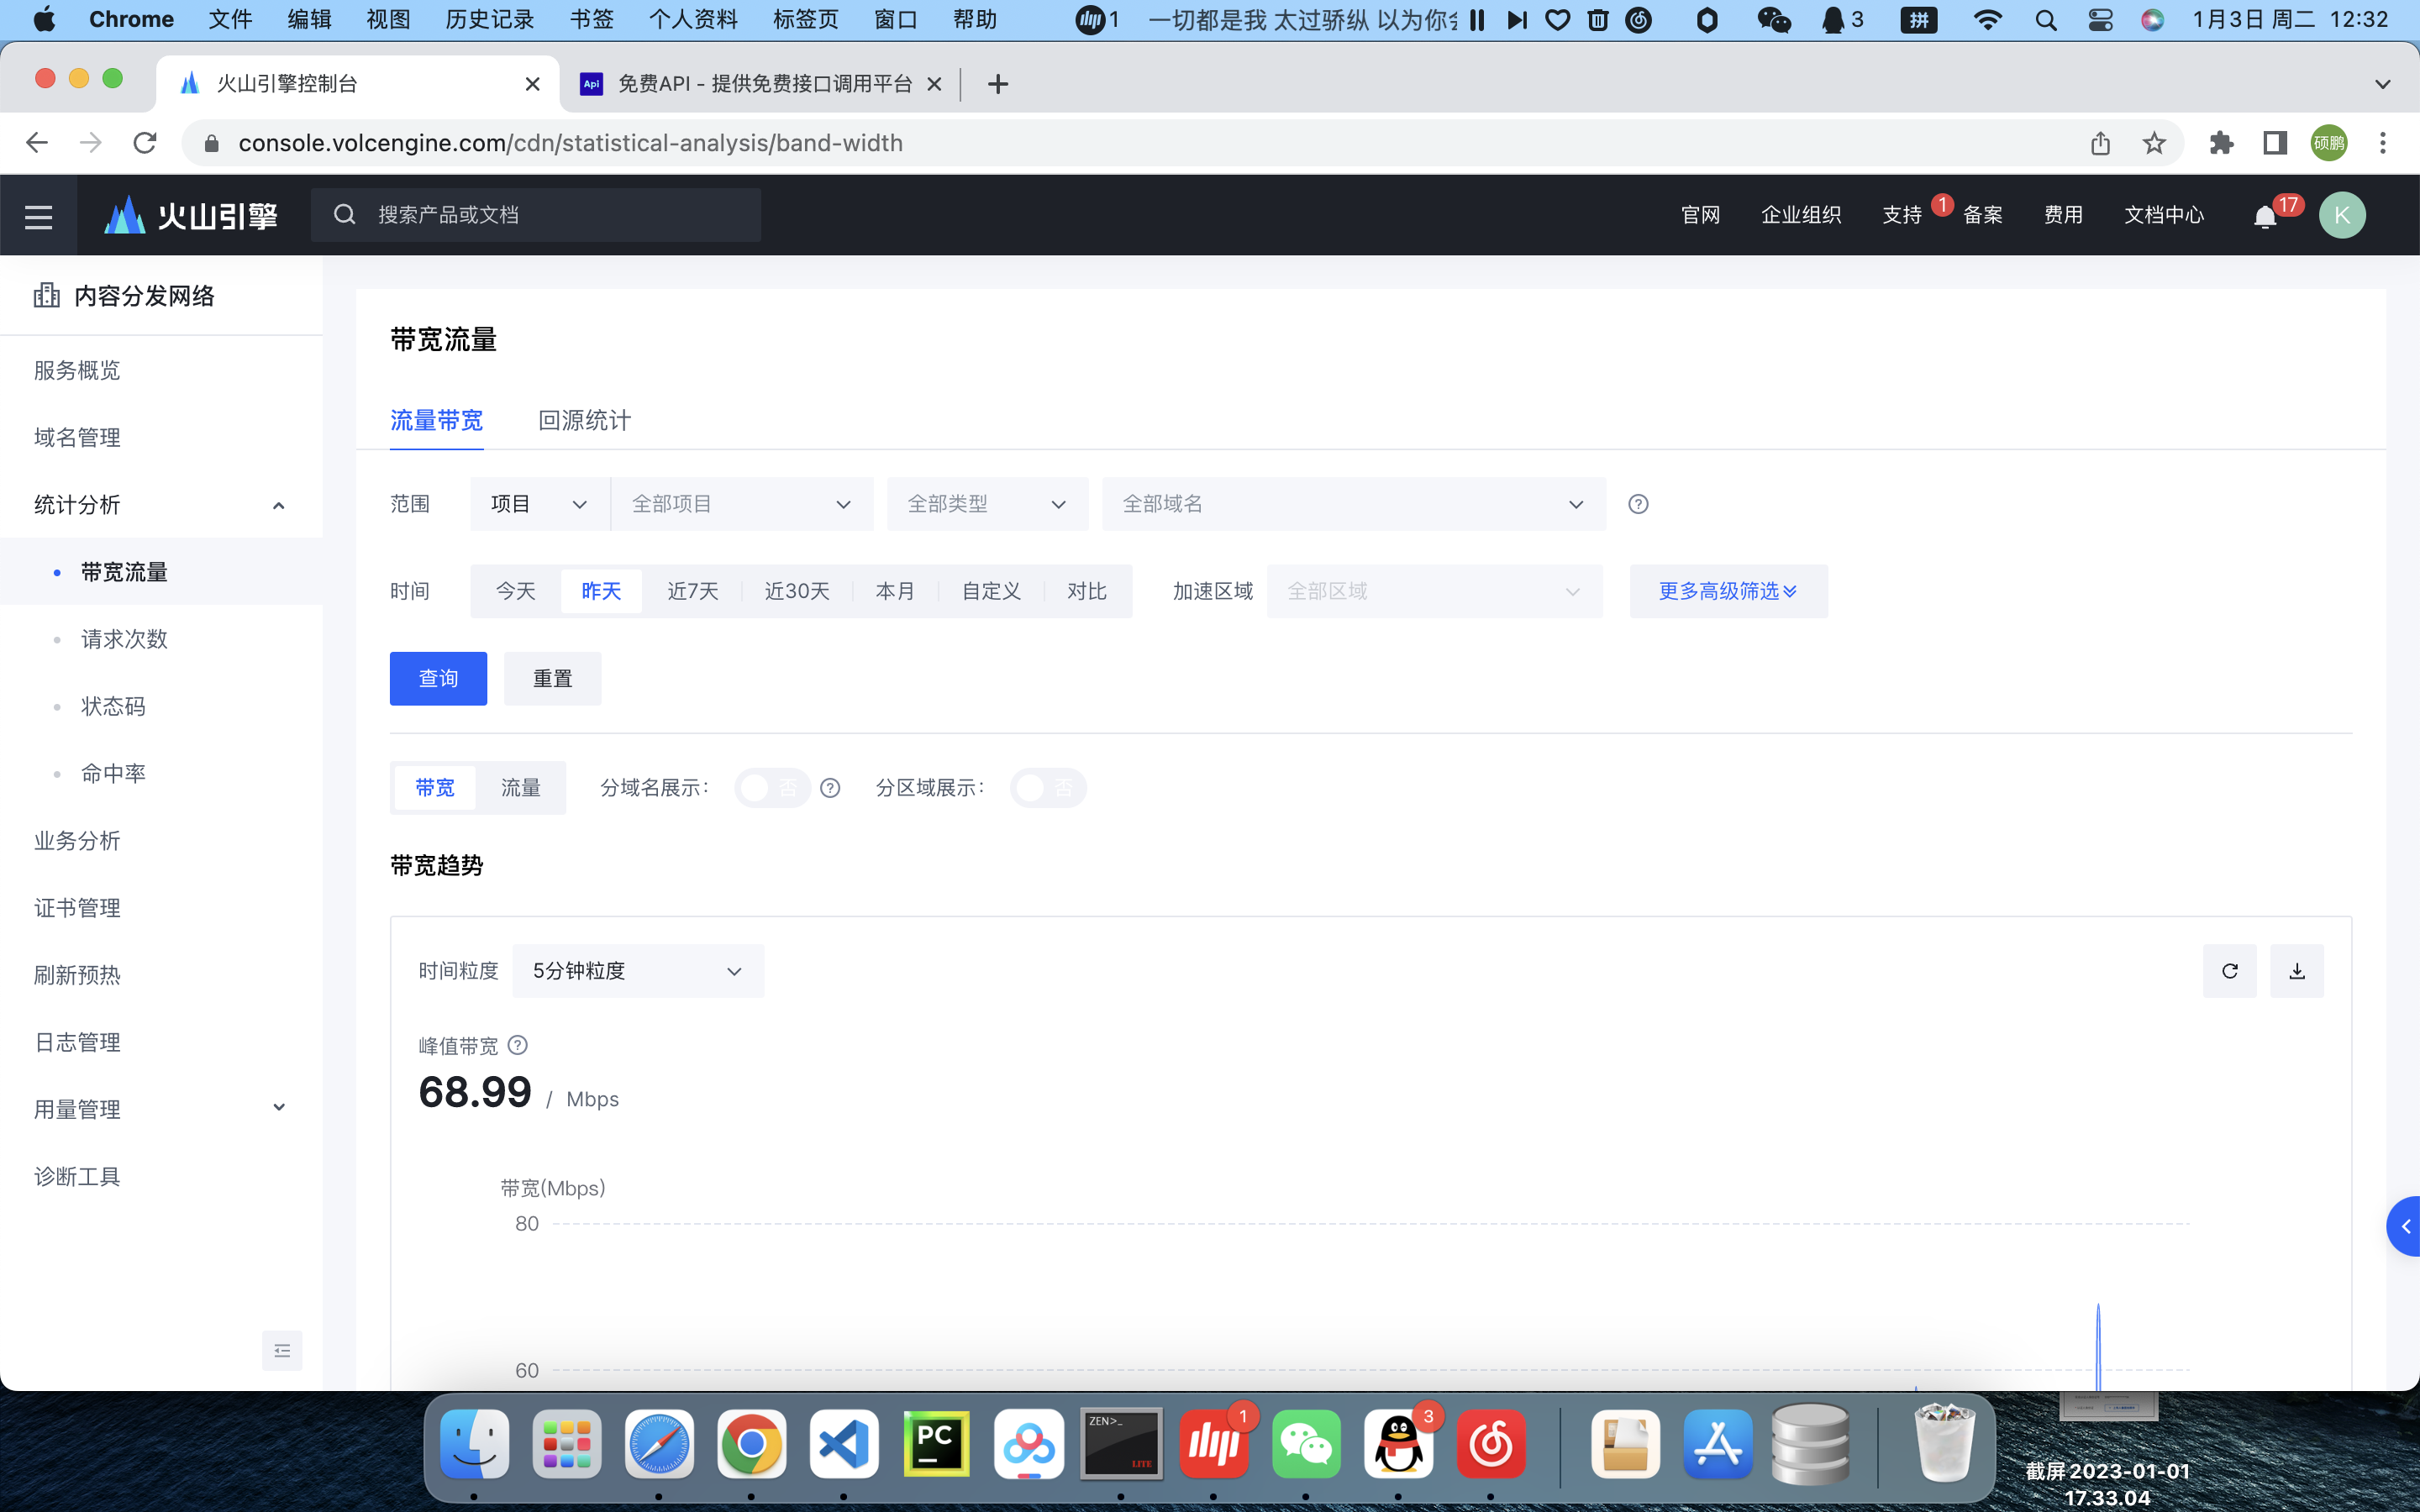Select 带宽 view option
Viewport: 2420px width, 1512px height.
pyautogui.click(x=435, y=788)
